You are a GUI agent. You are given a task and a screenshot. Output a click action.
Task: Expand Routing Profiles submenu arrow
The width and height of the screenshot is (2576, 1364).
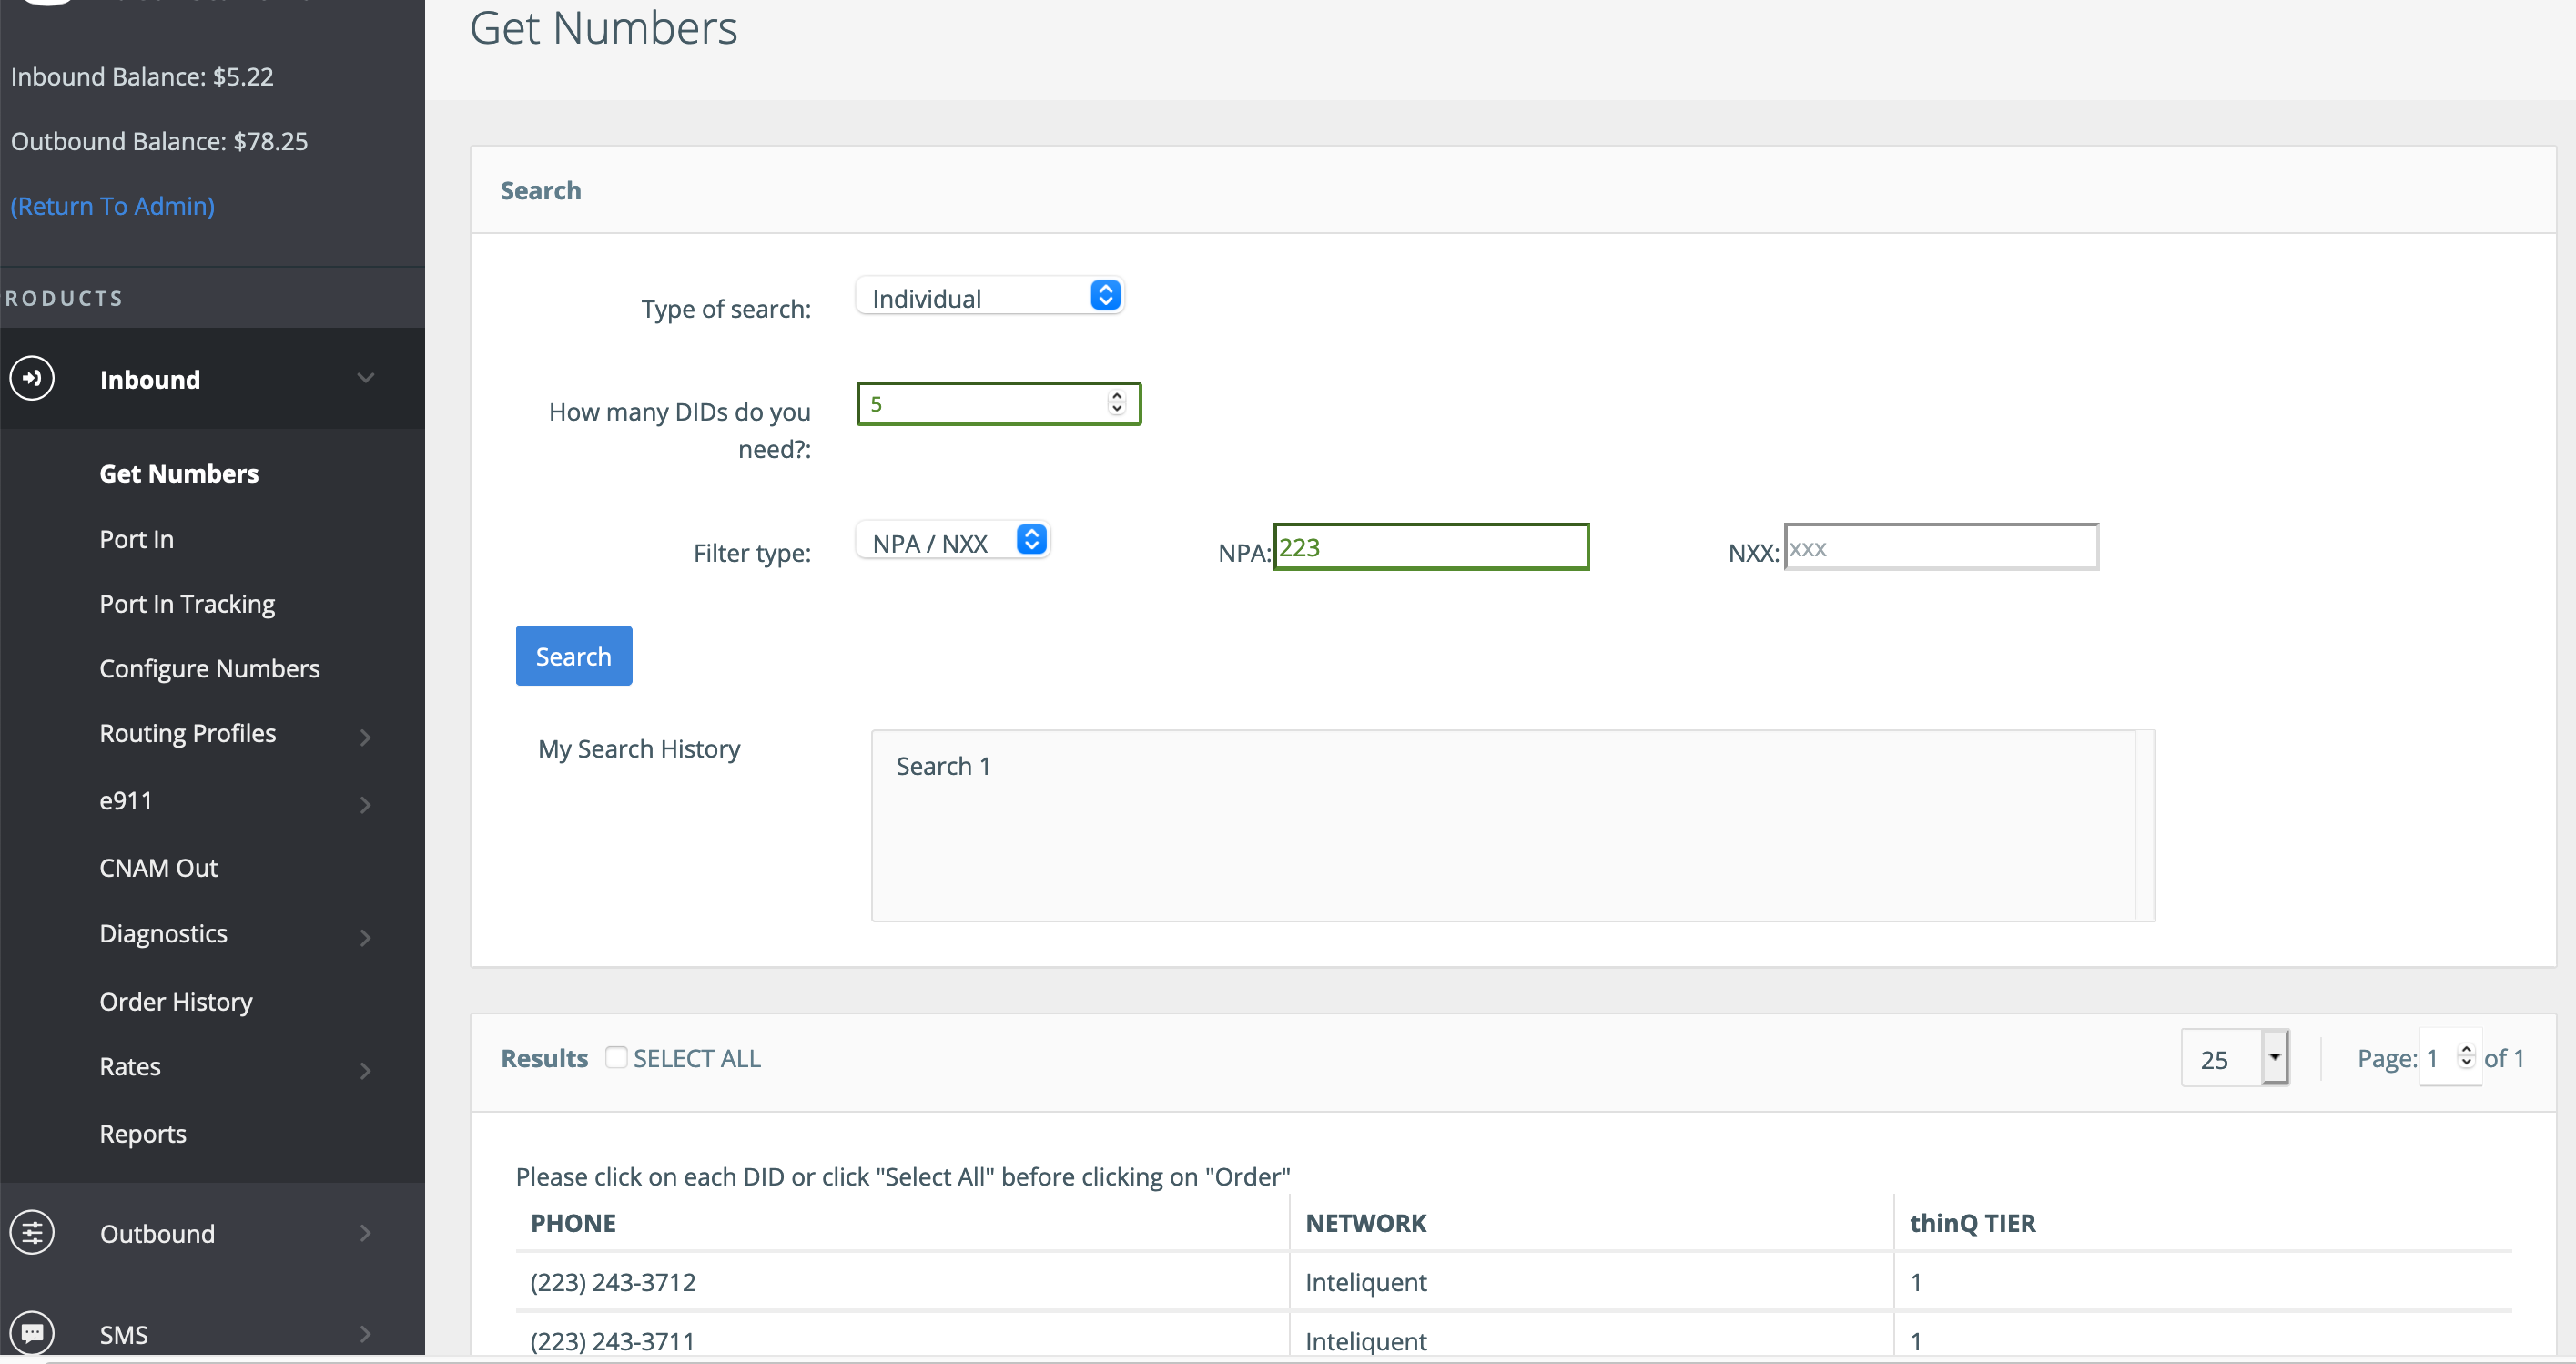366,737
